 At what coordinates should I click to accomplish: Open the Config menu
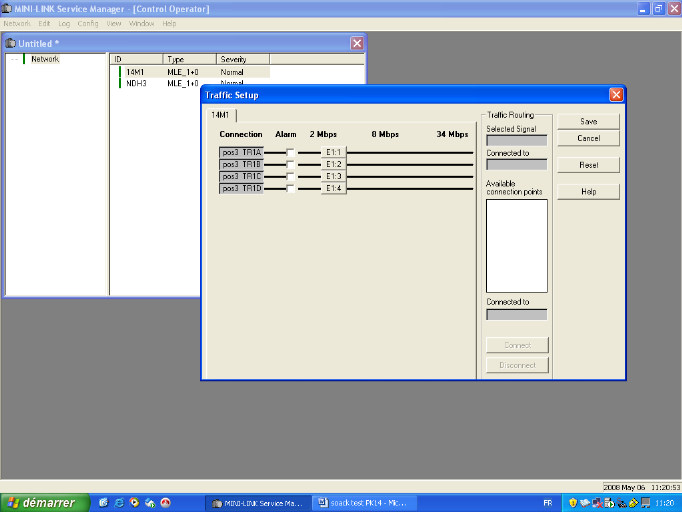click(x=88, y=23)
